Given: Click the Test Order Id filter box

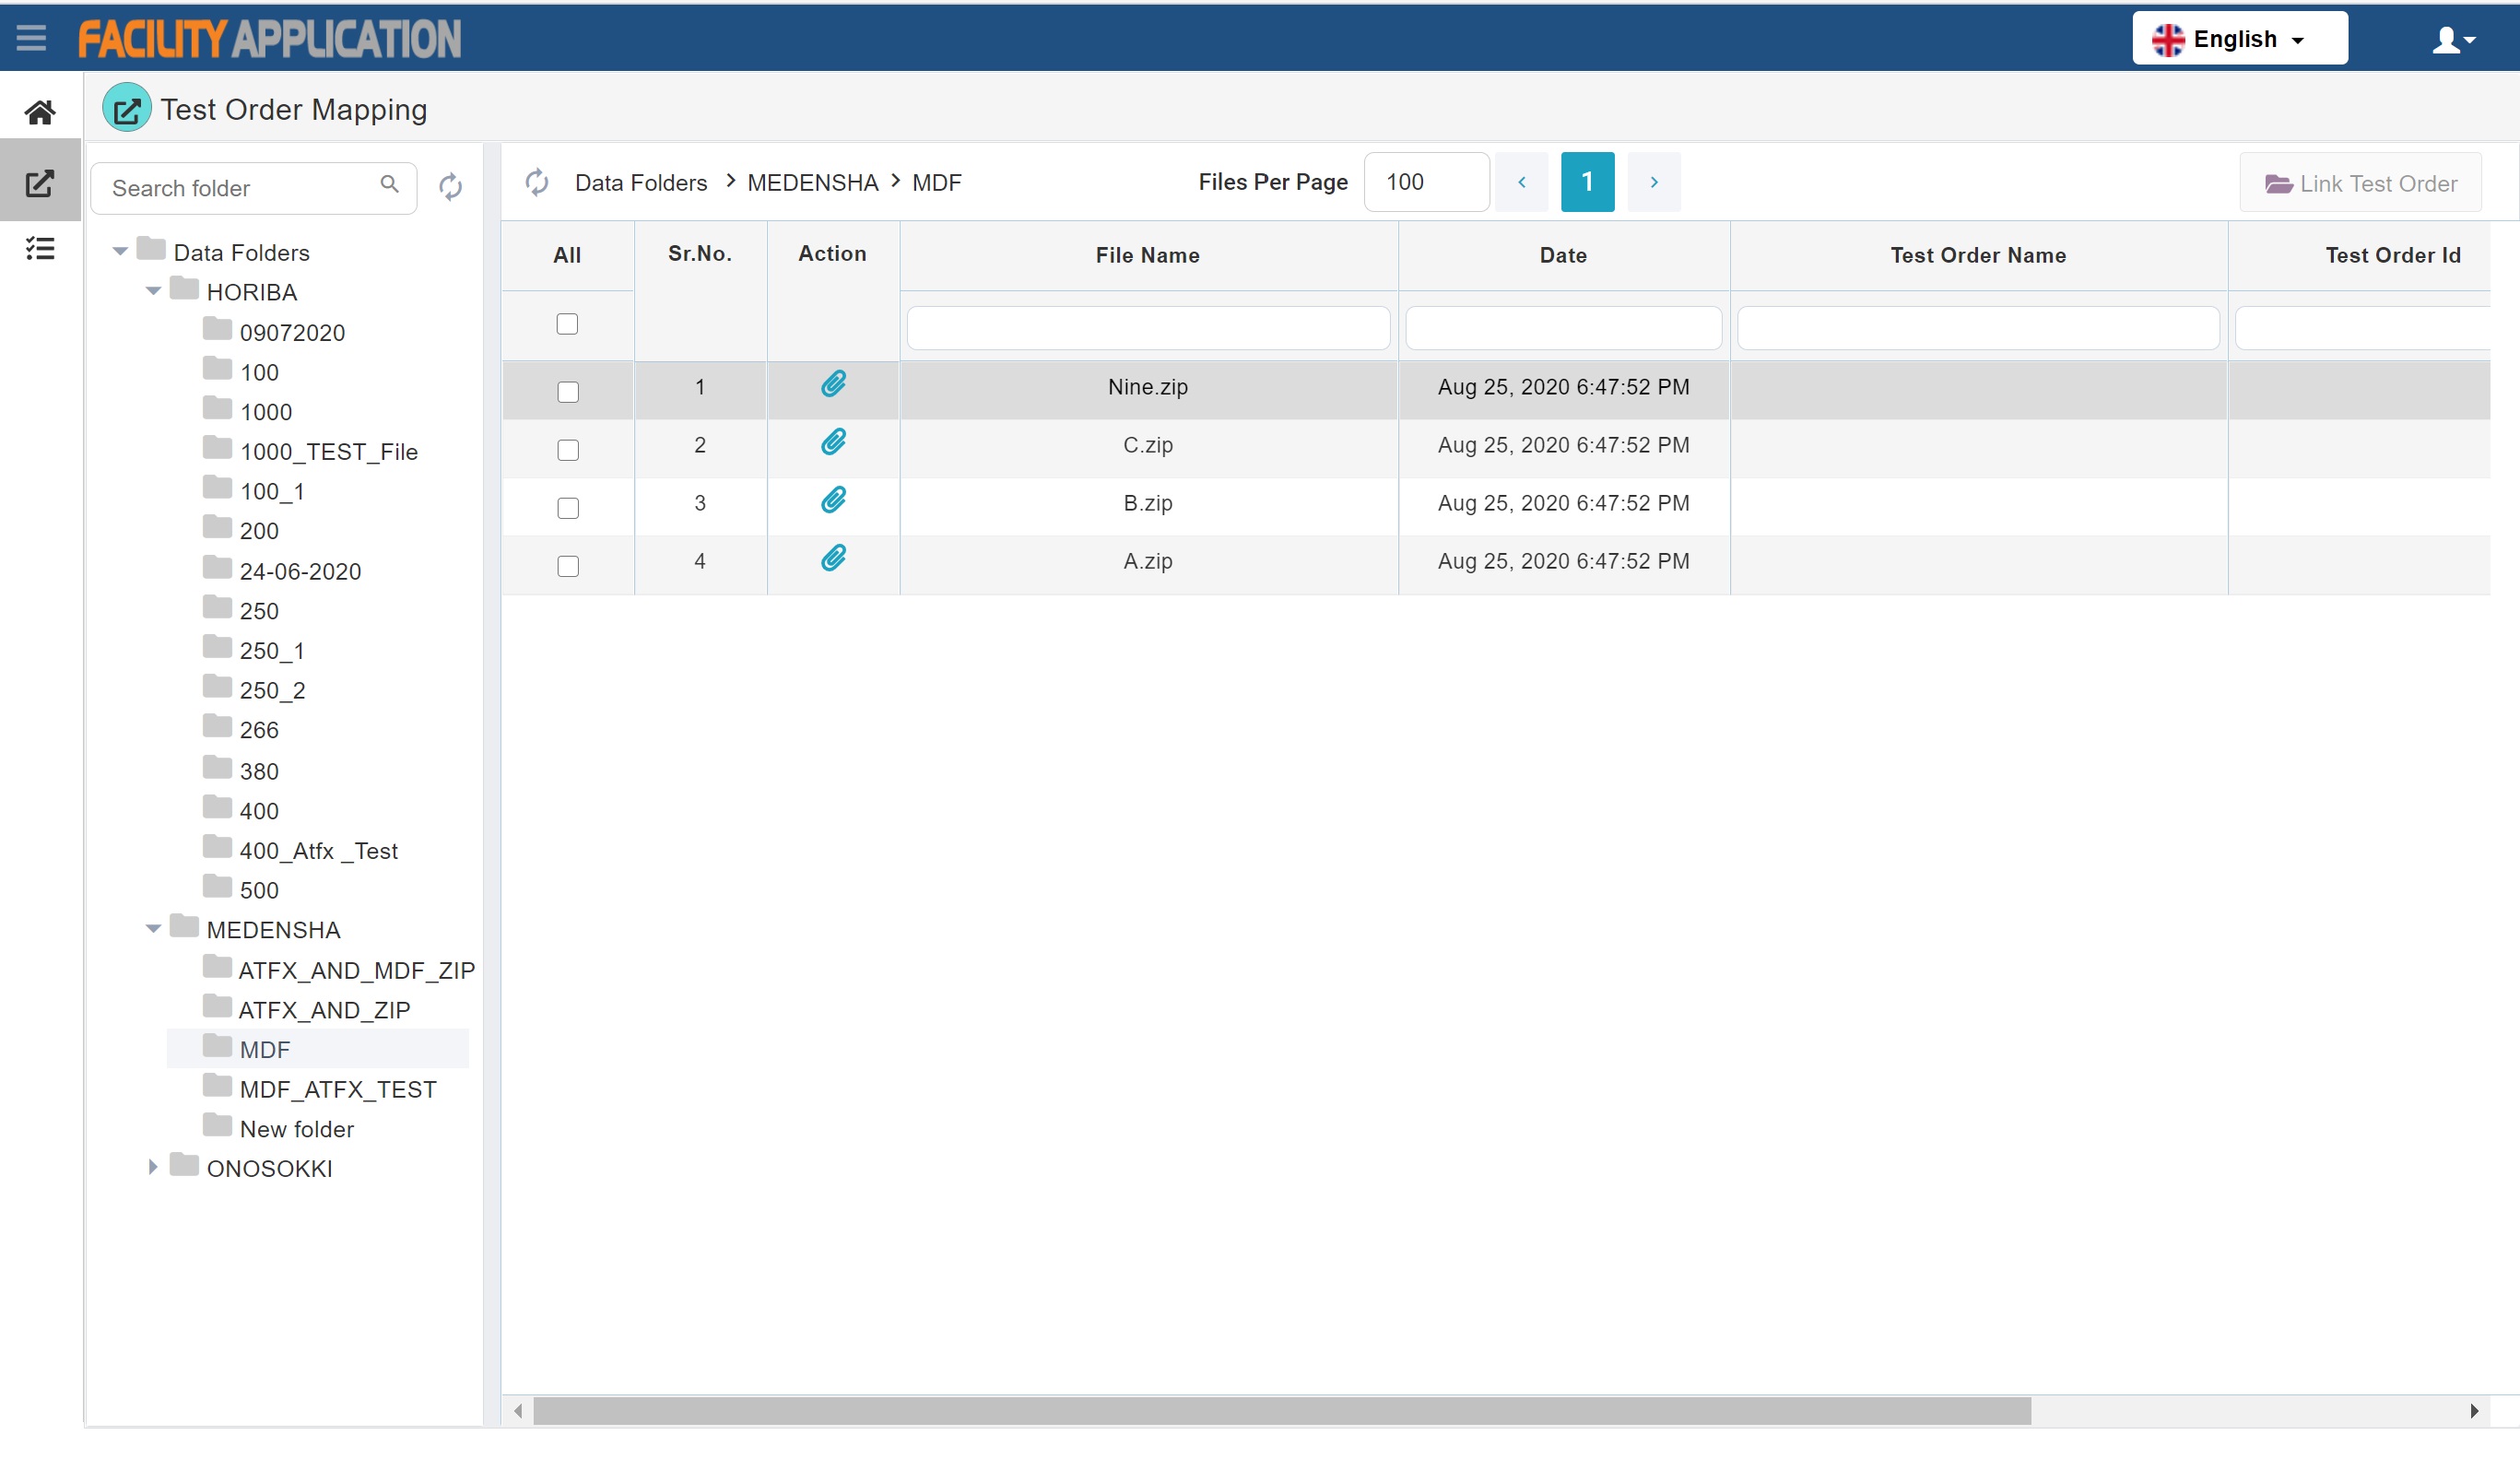Looking at the screenshot, I should (x=2362, y=328).
